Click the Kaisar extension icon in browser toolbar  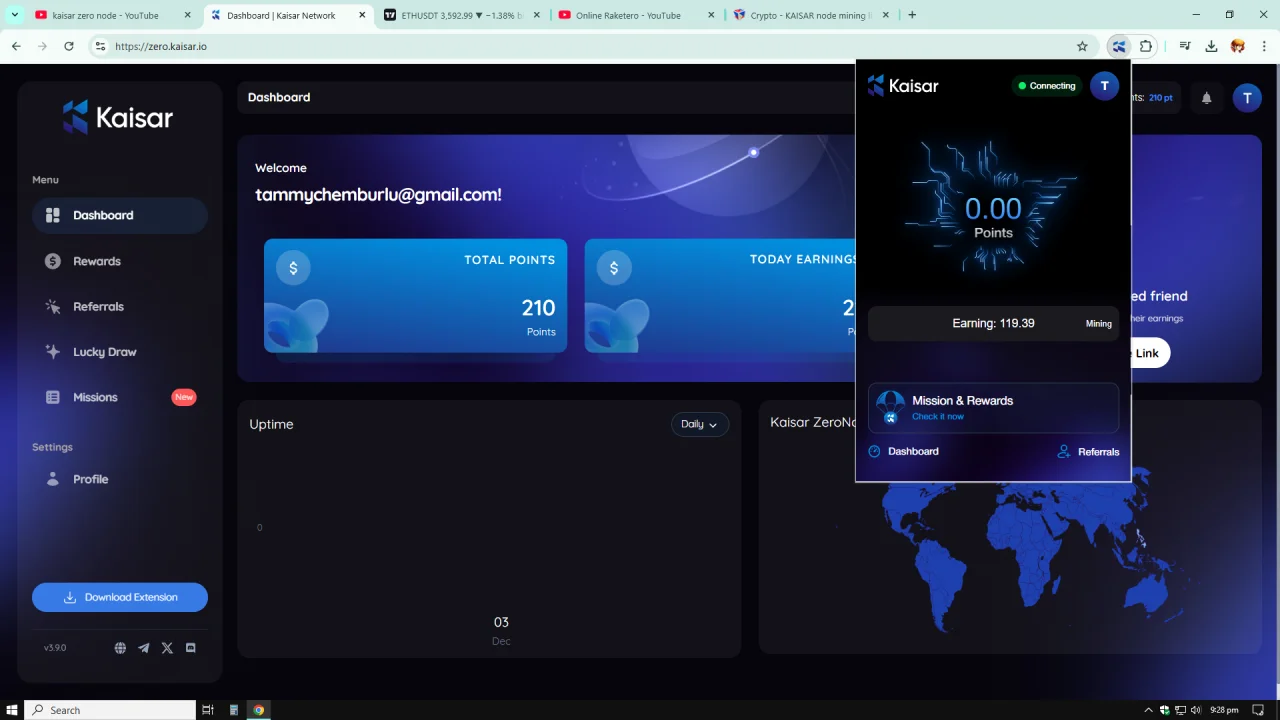point(1119,46)
